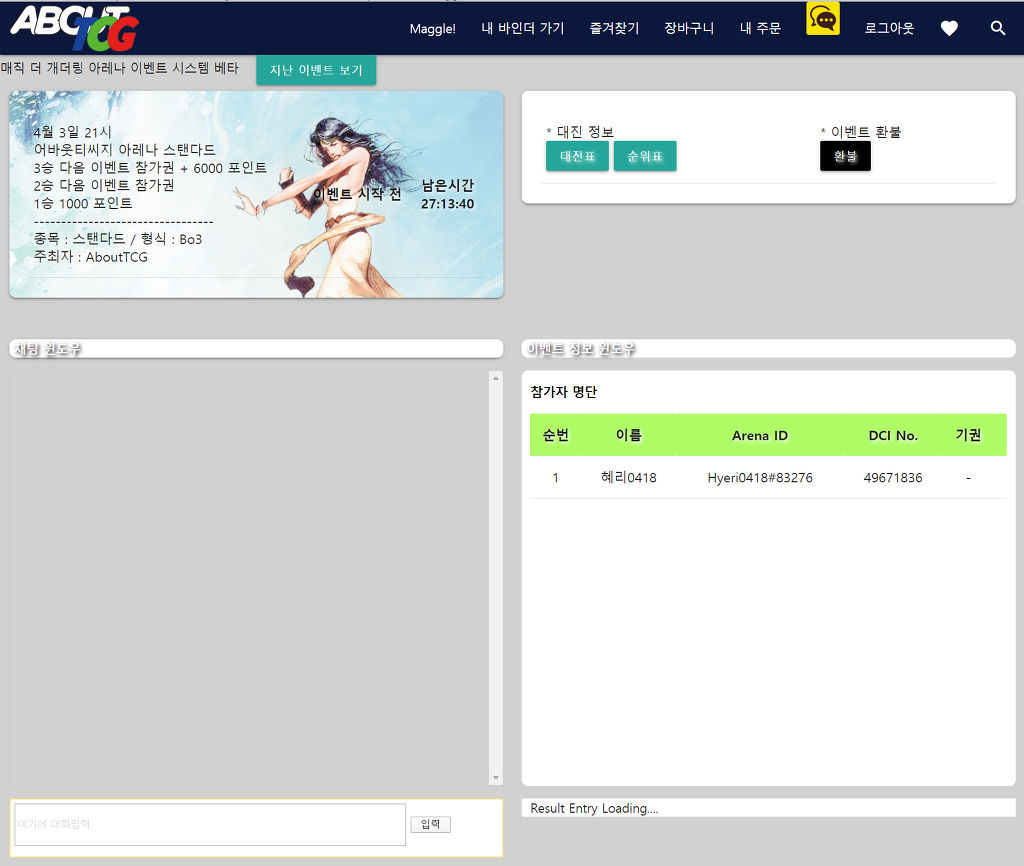Click the black 환불 refund button
1024x866 pixels.
click(845, 156)
